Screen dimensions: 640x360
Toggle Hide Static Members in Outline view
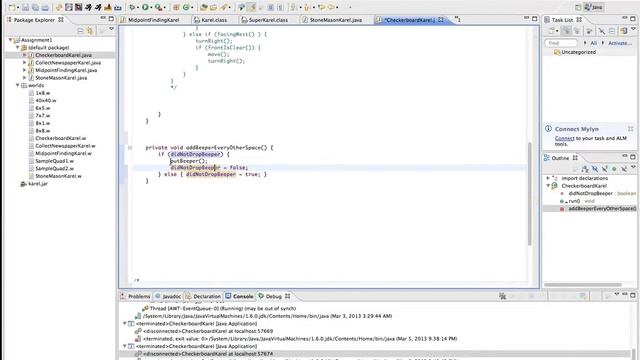pyautogui.click(x=604, y=169)
